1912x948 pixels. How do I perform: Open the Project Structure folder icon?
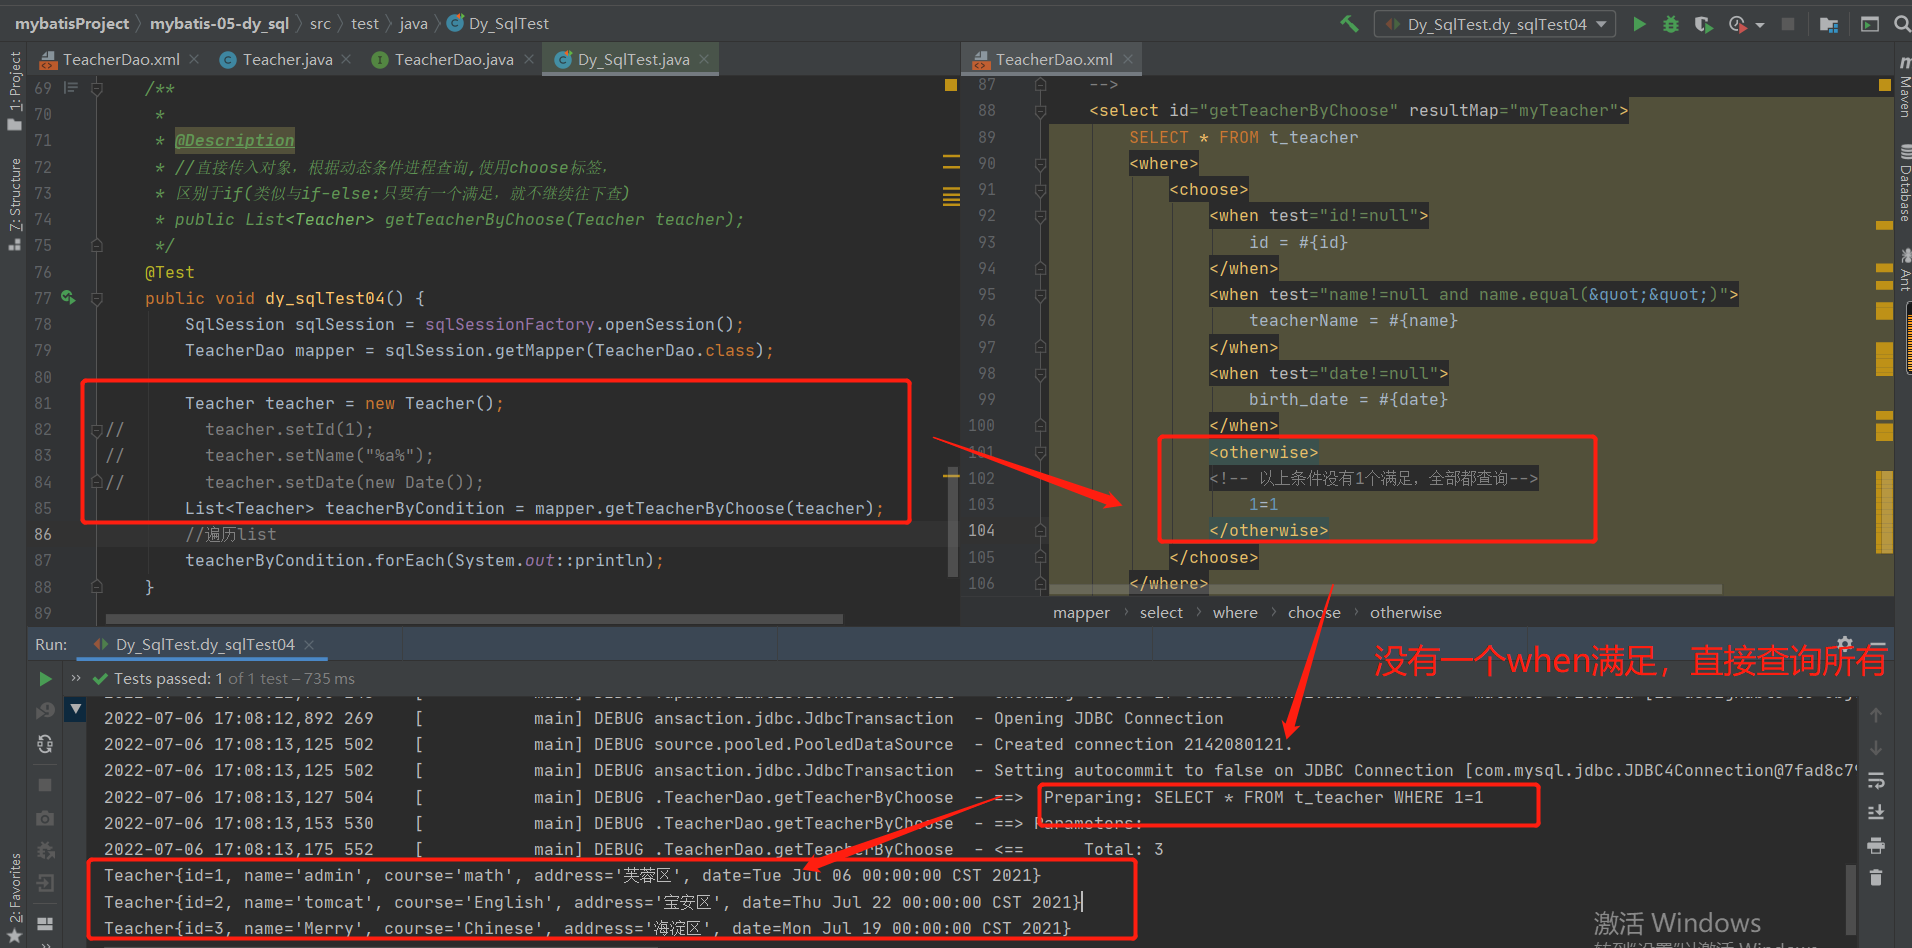[x=1829, y=24]
